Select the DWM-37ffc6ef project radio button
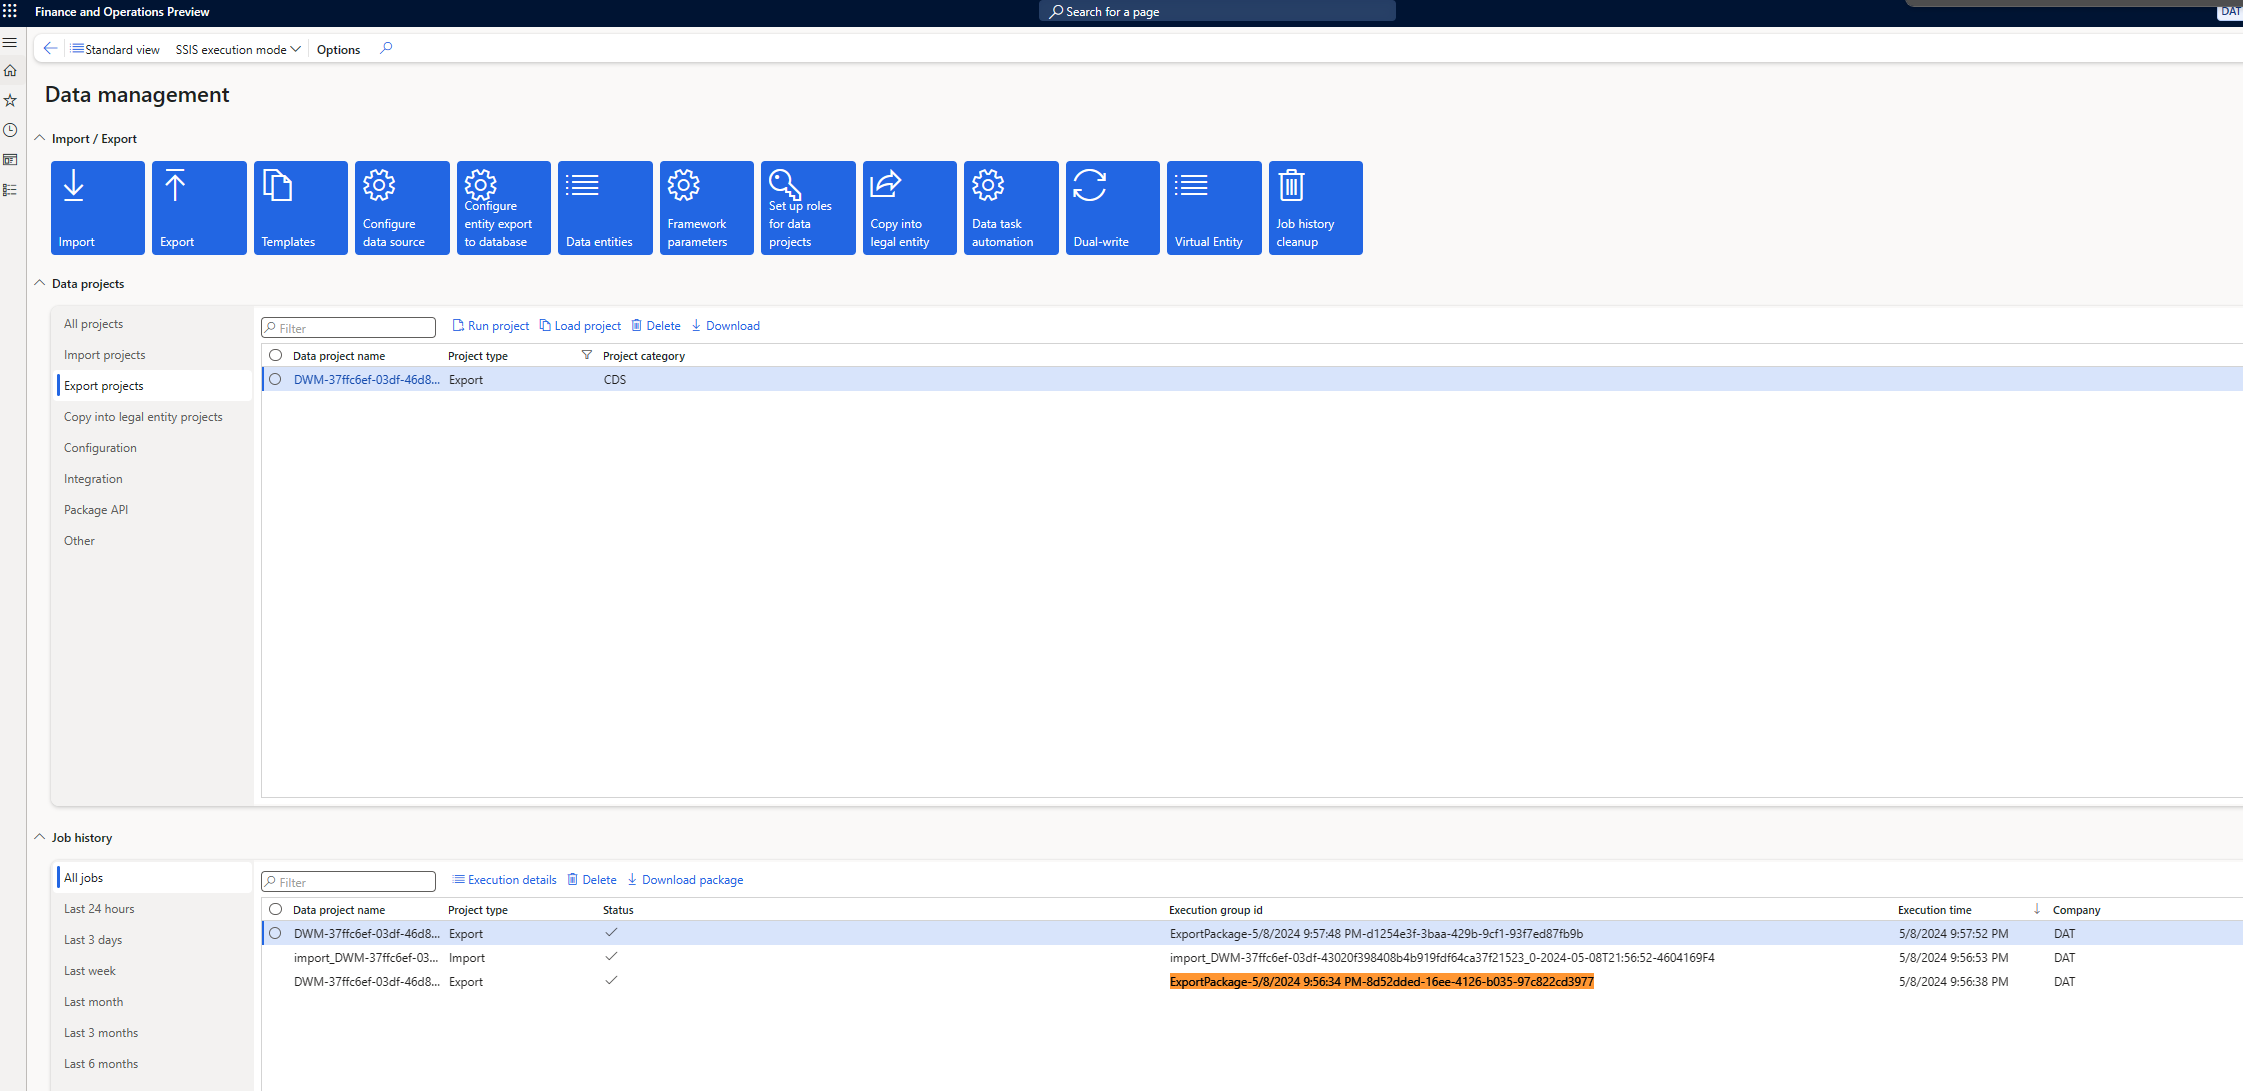2243x1091 pixels. click(275, 379)
